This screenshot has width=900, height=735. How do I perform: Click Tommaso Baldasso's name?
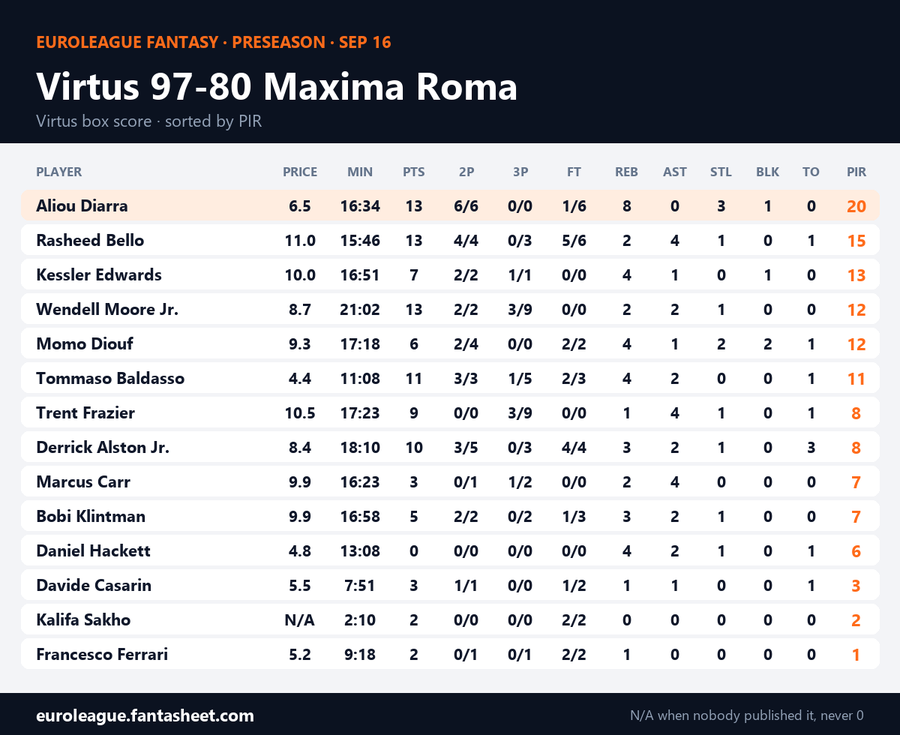click(x=110, y=378)
